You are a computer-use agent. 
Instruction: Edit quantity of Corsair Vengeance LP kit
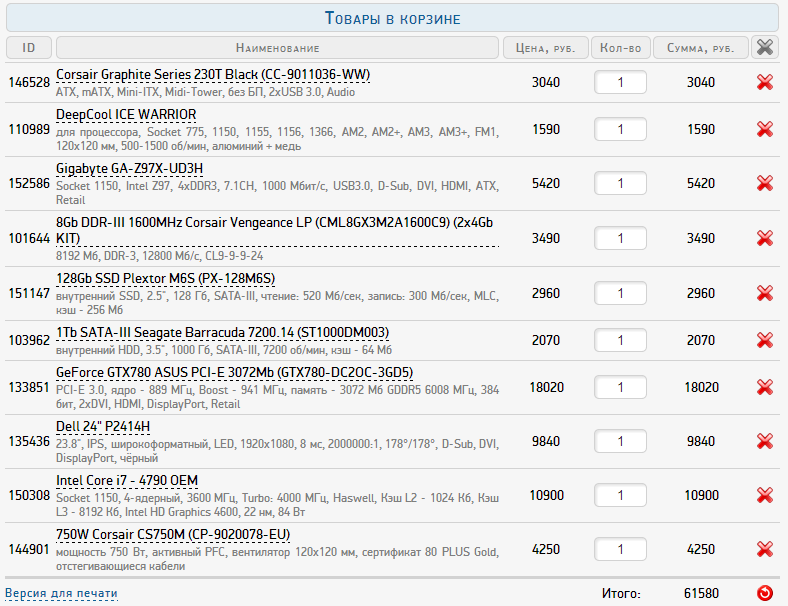(620, 238)
